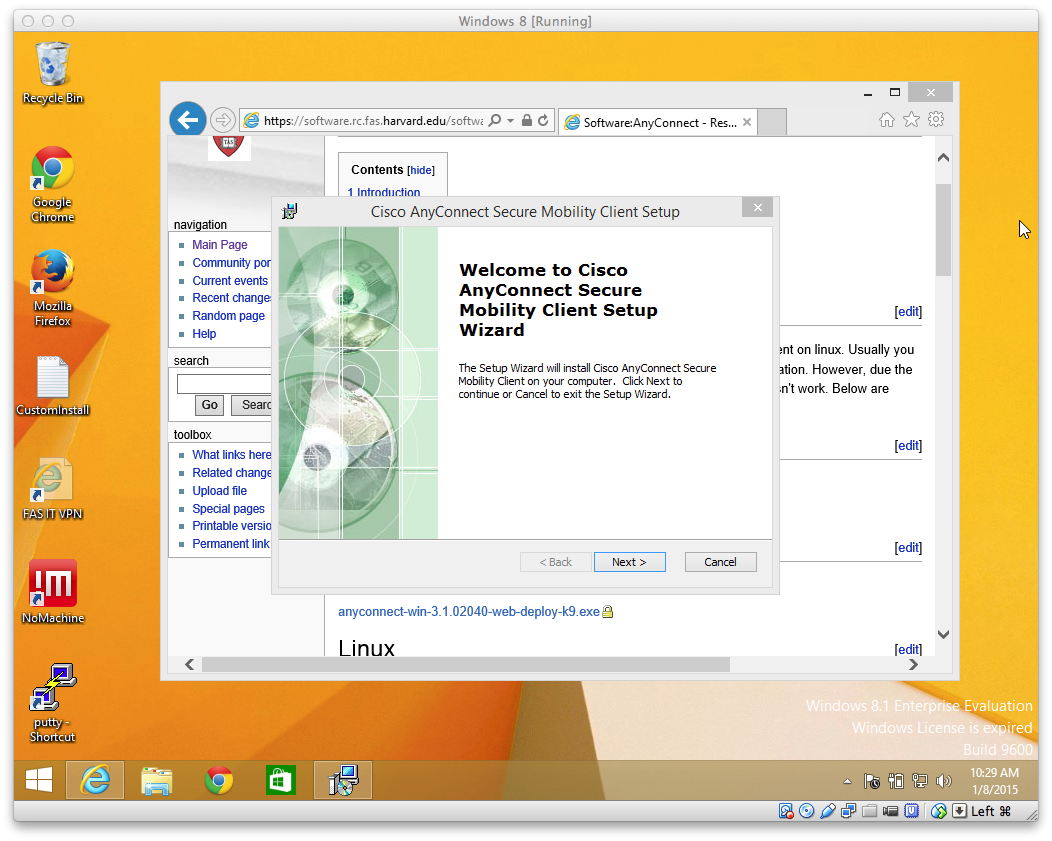Open File Explorer from the taskbar

point(156,780)
